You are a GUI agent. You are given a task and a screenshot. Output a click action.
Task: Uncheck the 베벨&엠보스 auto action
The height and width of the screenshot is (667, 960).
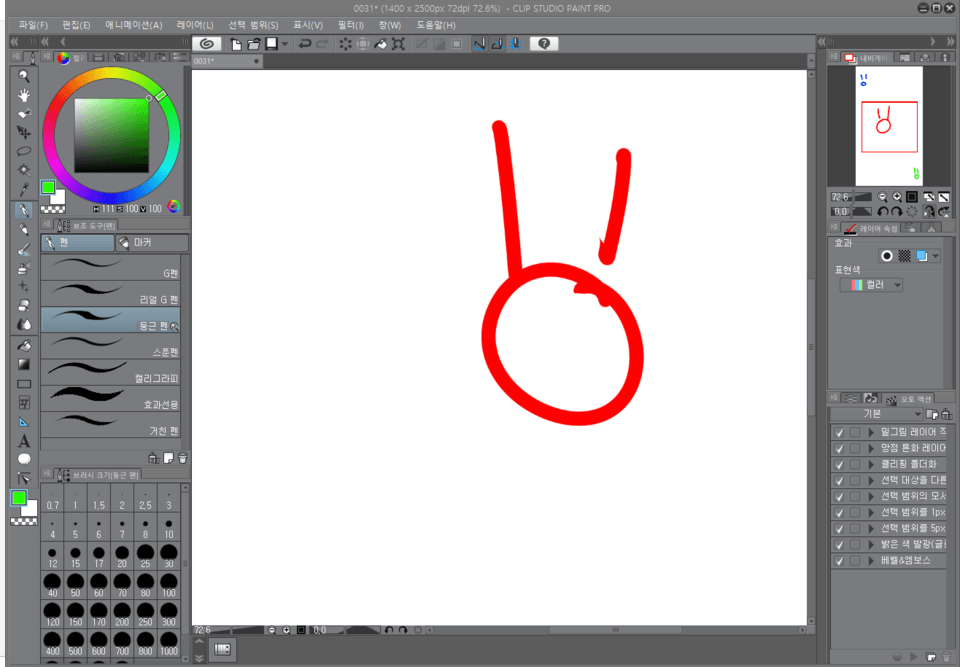point(840,561)
